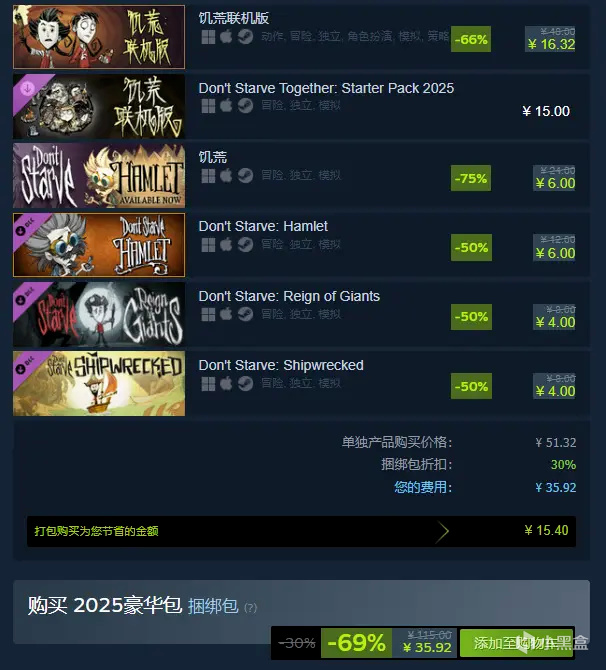
Task: Open 饥荒联机版 game thumbnail
Action: [x=99, y=37]
